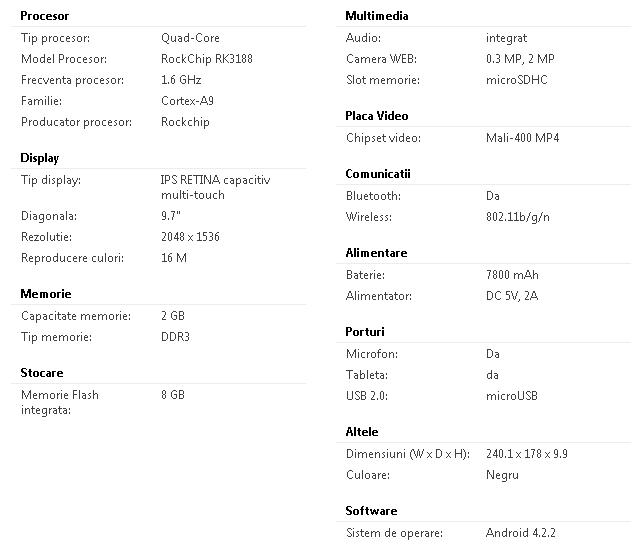Select the Cortex-A9 family value
Image resolution: width=637 pixels, height=545 pixels.
pyautogui.click(x=185, y=101)
